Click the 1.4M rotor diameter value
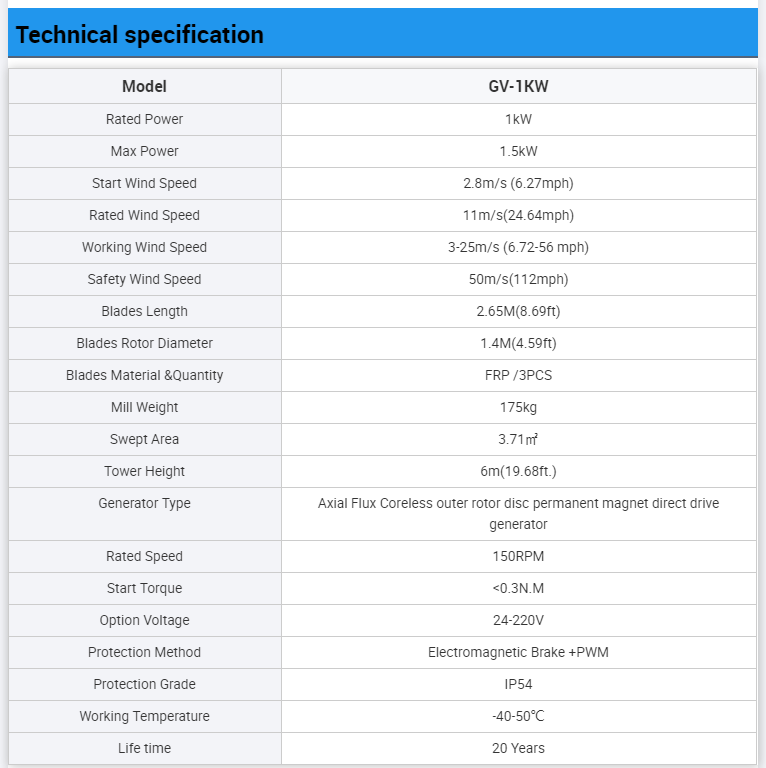This screenshot has width=766, height=768. click(x=518, y=343)
